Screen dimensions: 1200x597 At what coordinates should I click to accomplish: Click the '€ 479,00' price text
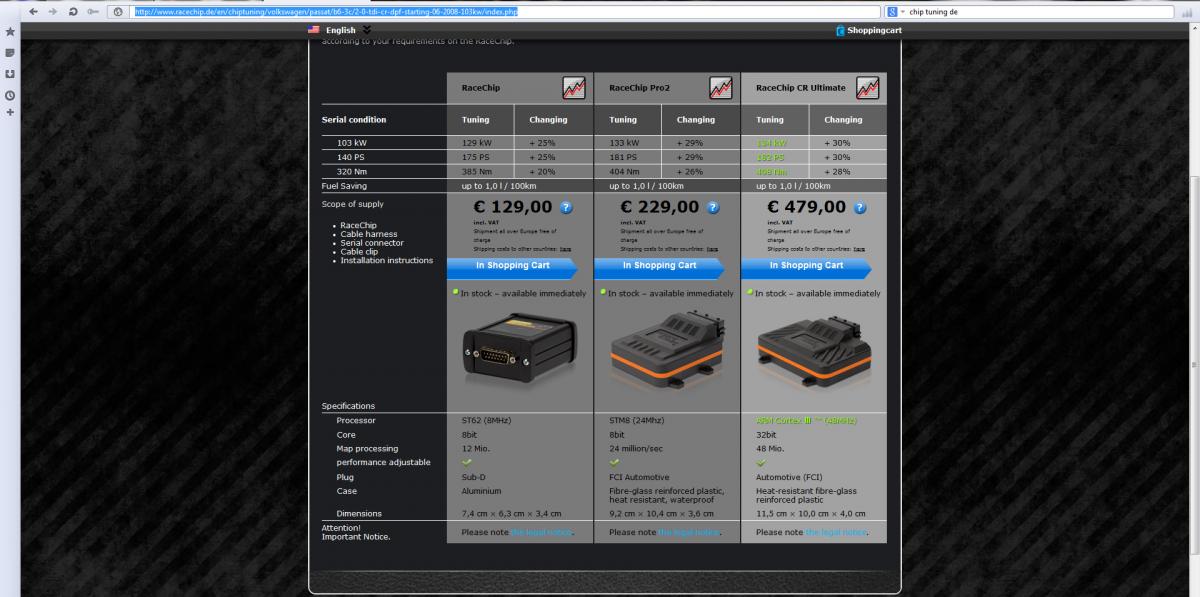pos(807,207)
